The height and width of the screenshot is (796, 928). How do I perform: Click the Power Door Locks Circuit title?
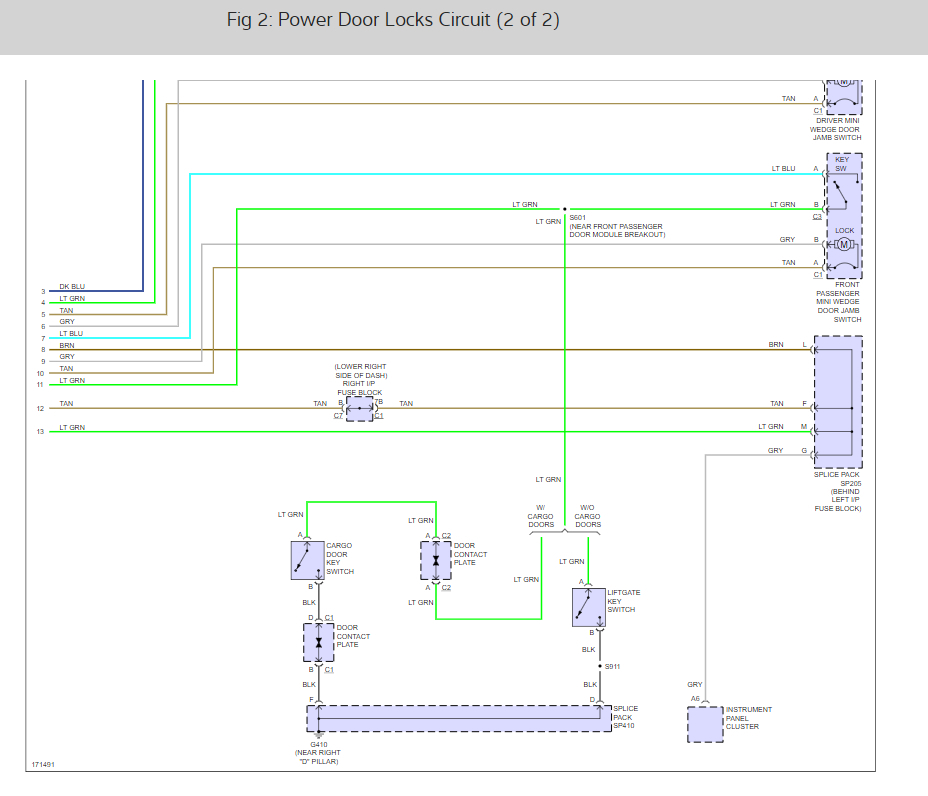tap(393, 21)
